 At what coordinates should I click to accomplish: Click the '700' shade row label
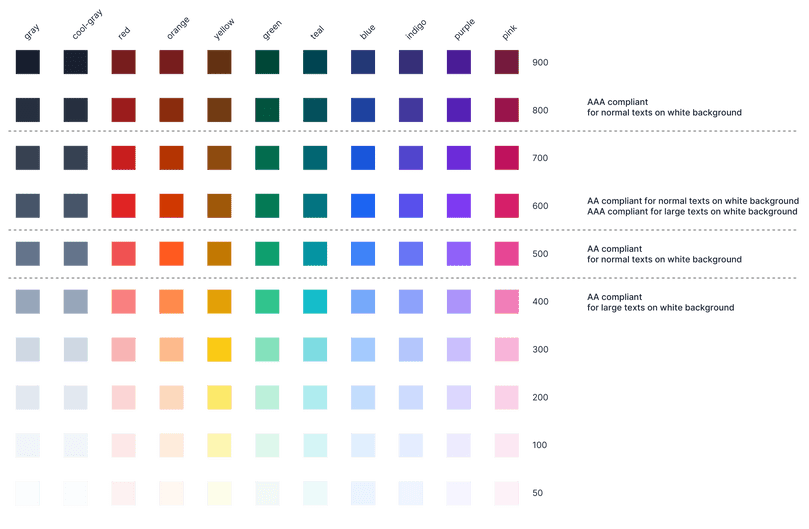(540, 158)
